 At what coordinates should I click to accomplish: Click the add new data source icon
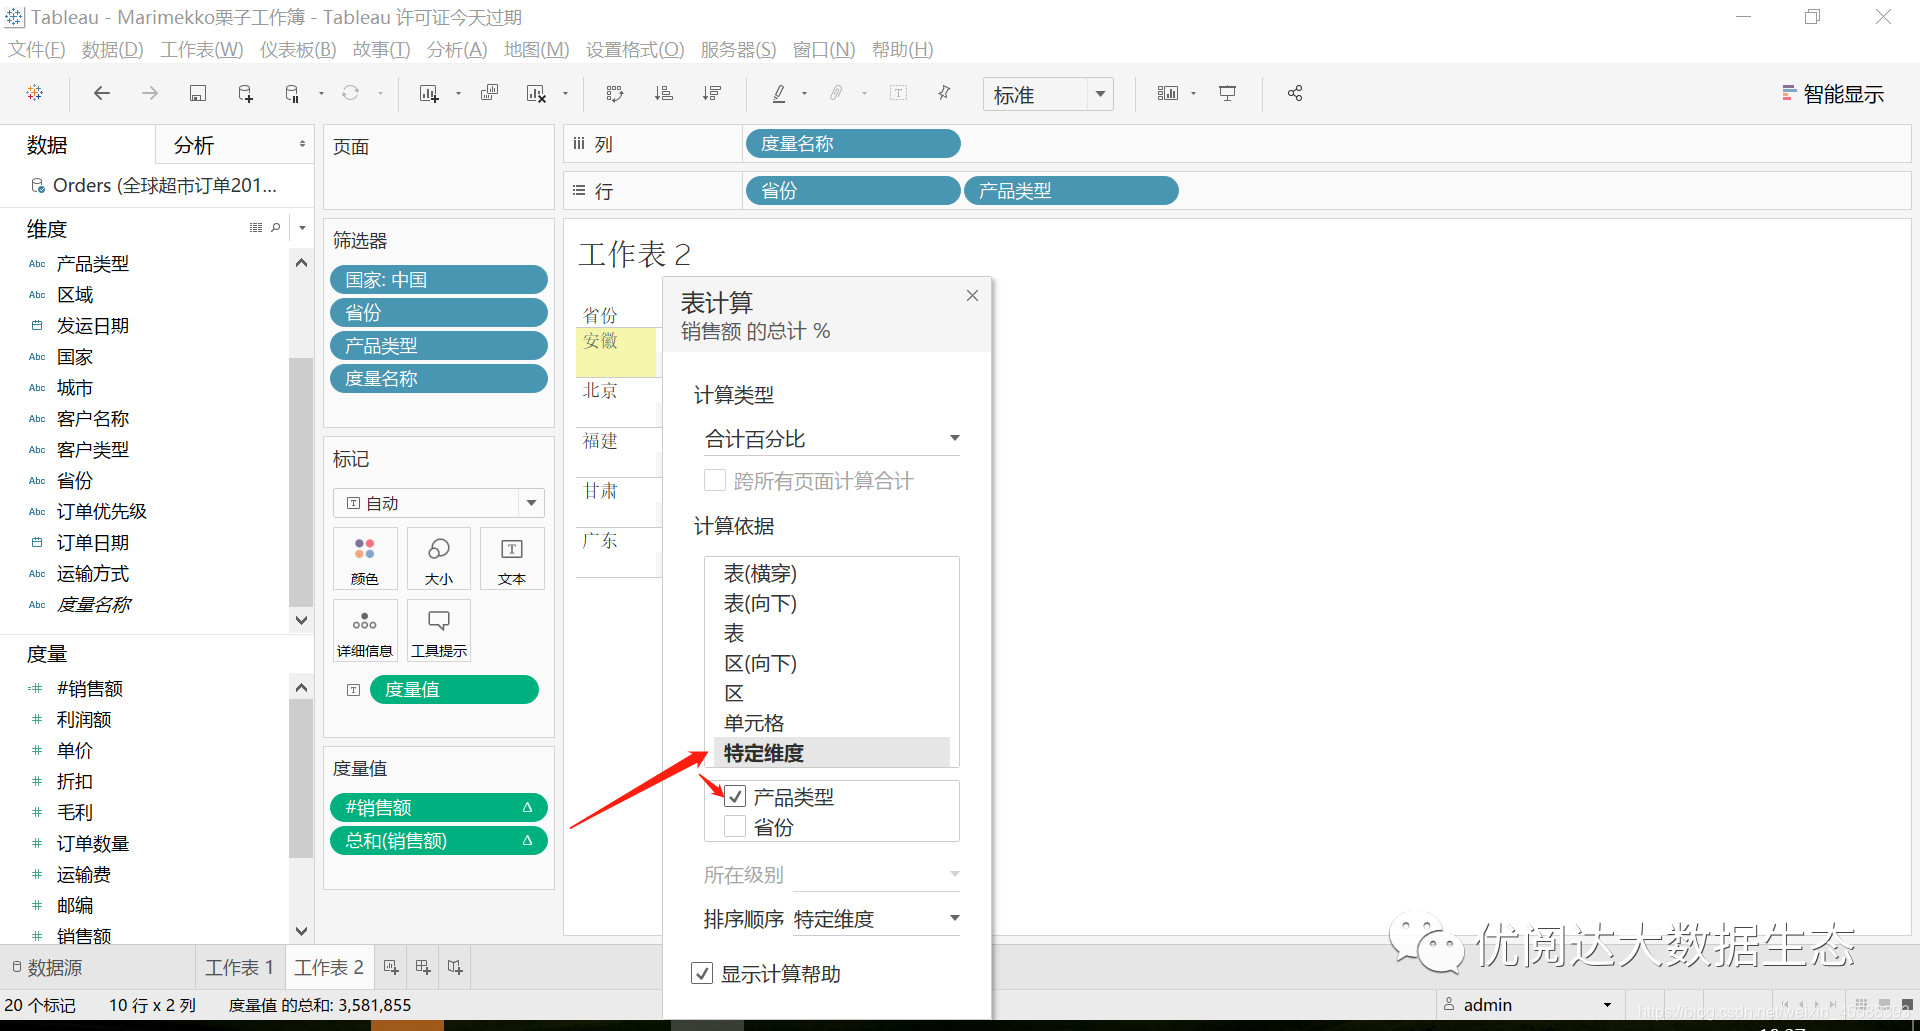point(245,93)
